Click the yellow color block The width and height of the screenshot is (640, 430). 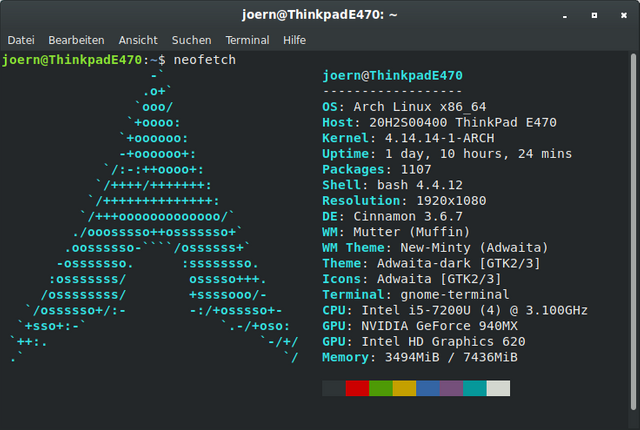click(404, 388)
